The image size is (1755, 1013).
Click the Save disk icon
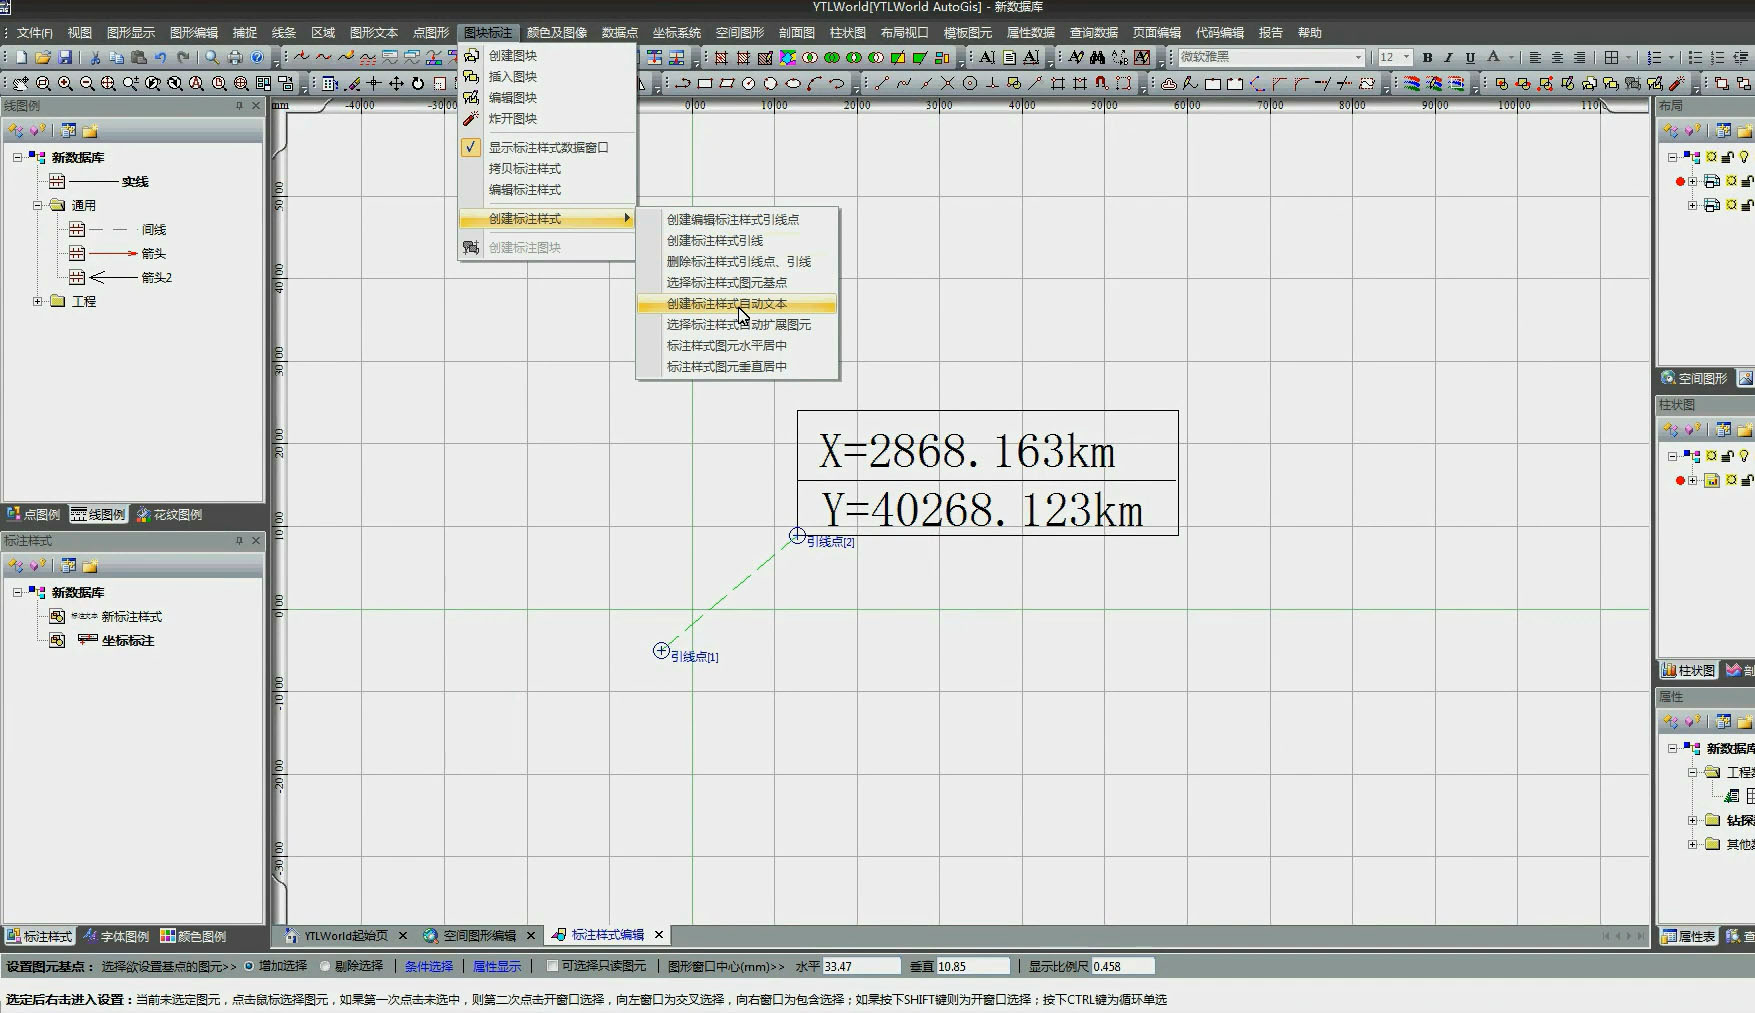pos(65,57)
